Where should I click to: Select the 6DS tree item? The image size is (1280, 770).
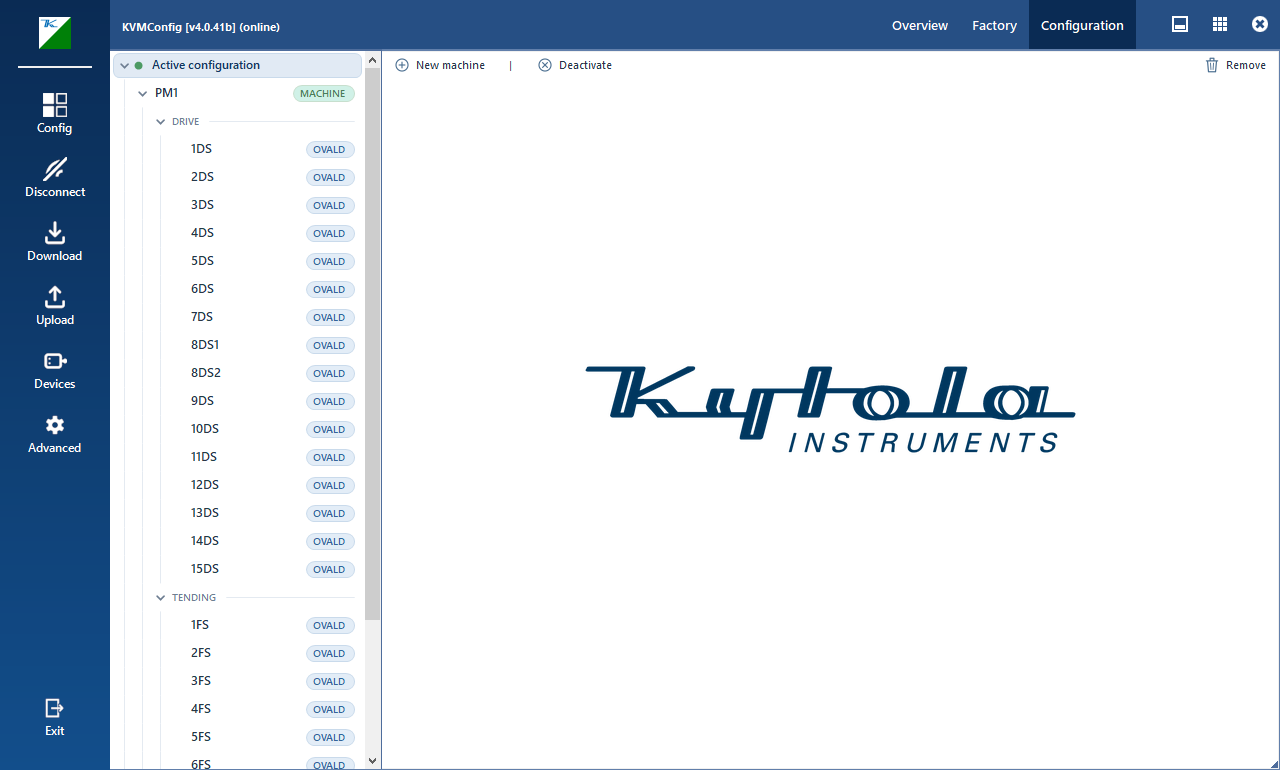pos(202,289)
